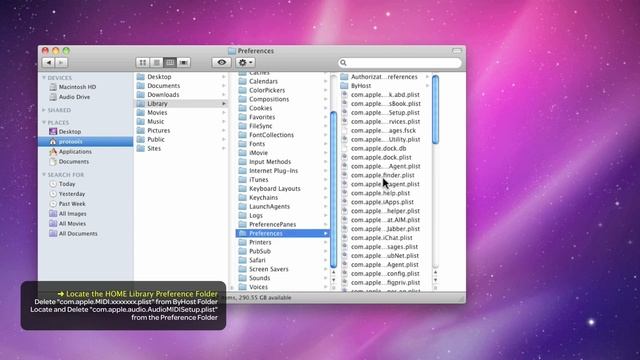The width and height of the screenshot is (640, 360).
Task: Switch to list view
Action: pos(156,62)
